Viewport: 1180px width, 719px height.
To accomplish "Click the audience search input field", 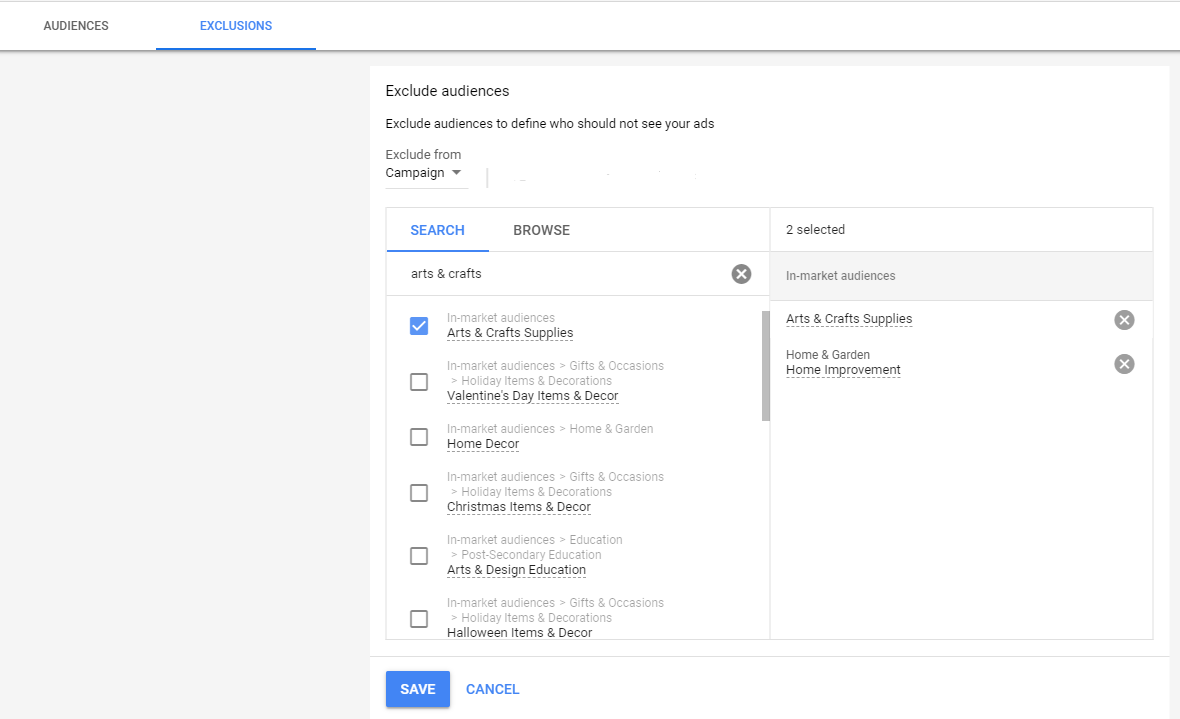I will click(565, 274).
